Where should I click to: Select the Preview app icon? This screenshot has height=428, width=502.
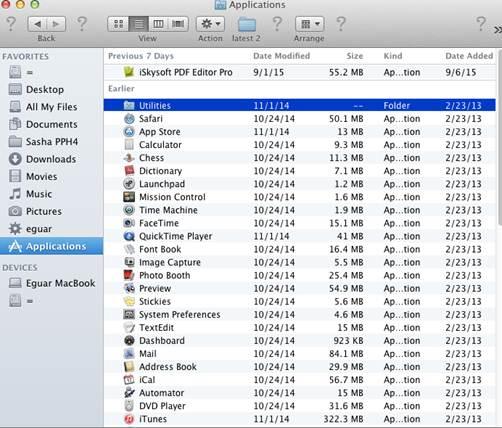click(129, 288)
